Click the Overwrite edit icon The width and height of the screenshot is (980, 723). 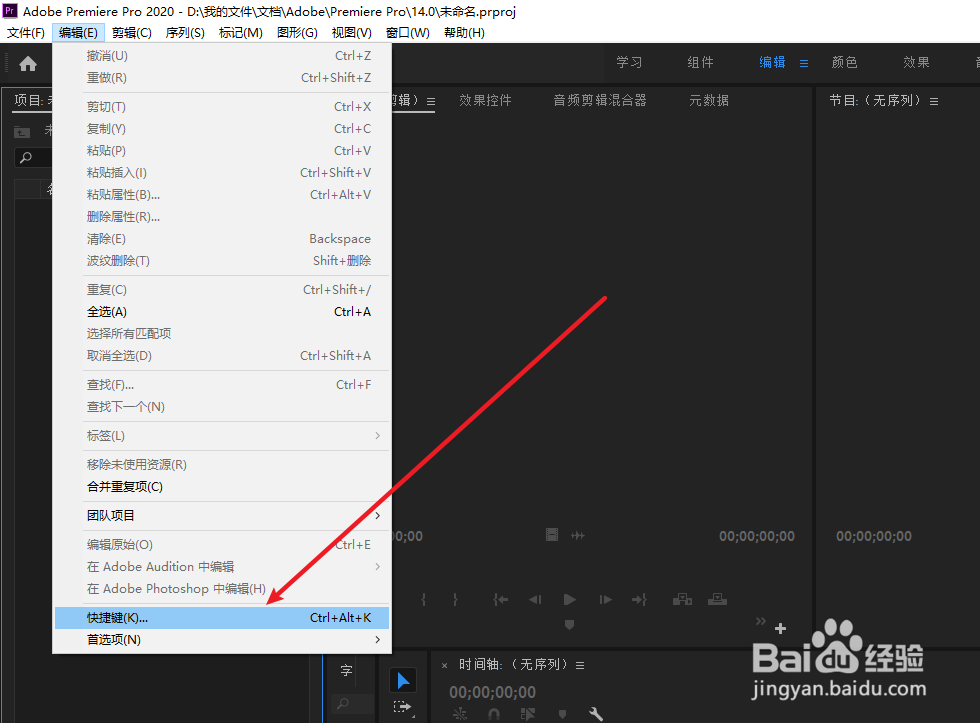pyautogui.click(x=717, y=600)
